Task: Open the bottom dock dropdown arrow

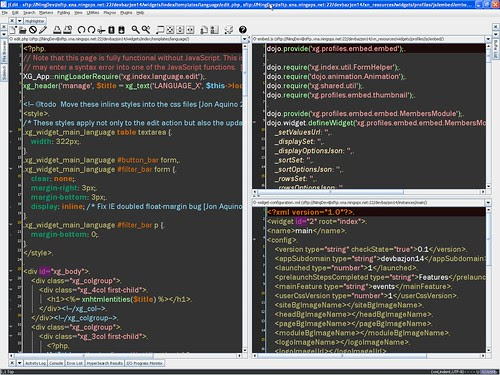Action: (x=19, y=363)
